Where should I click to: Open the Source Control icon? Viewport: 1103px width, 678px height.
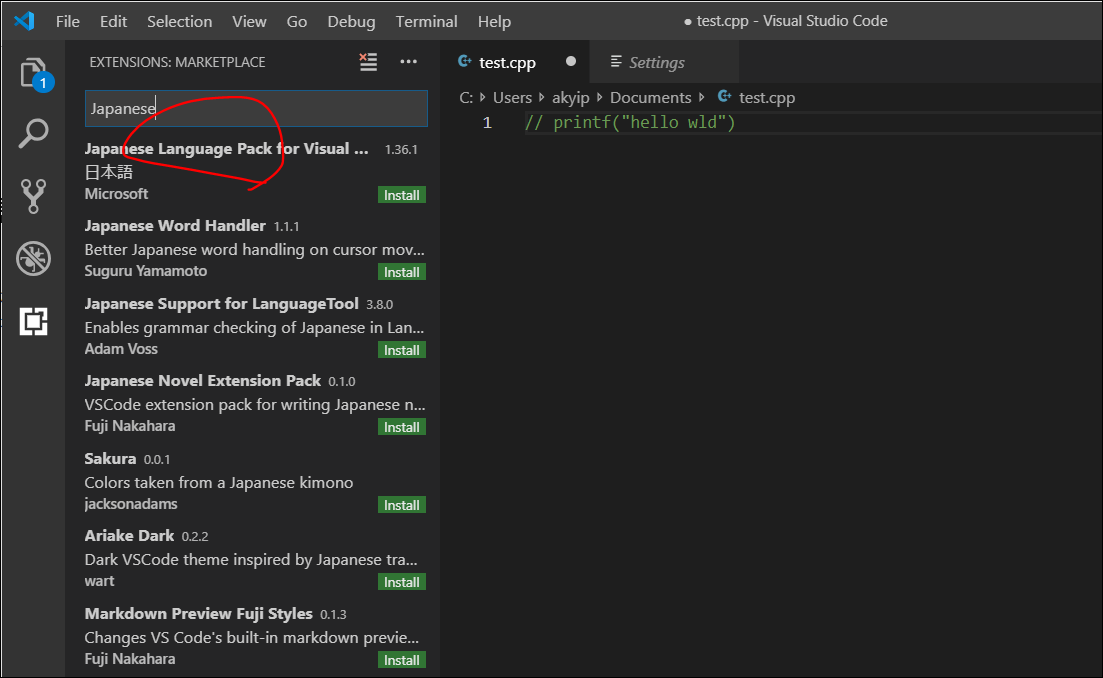pyautogui.click(x=33, y=196)
